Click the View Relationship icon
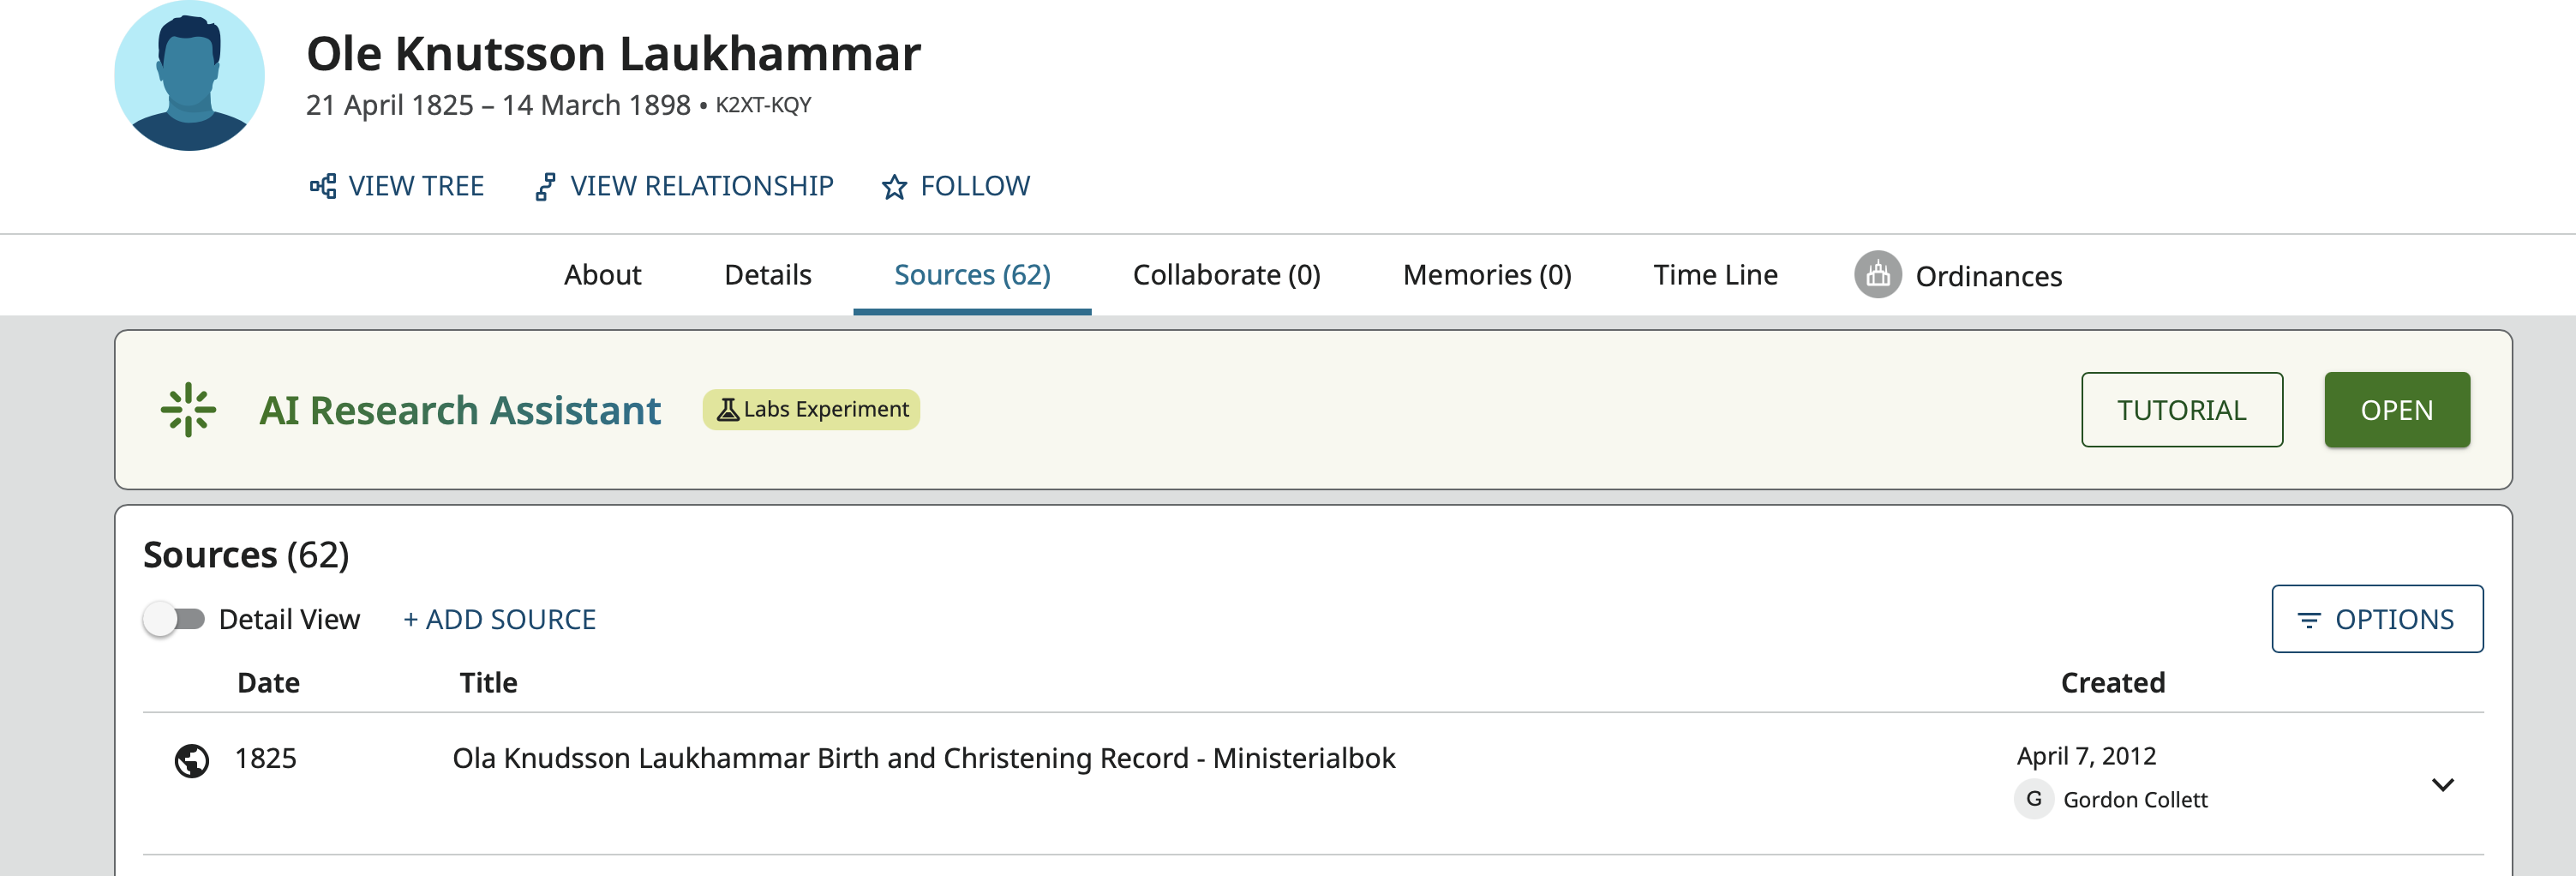The image size is (2576, 876). [x=545, y=187]
